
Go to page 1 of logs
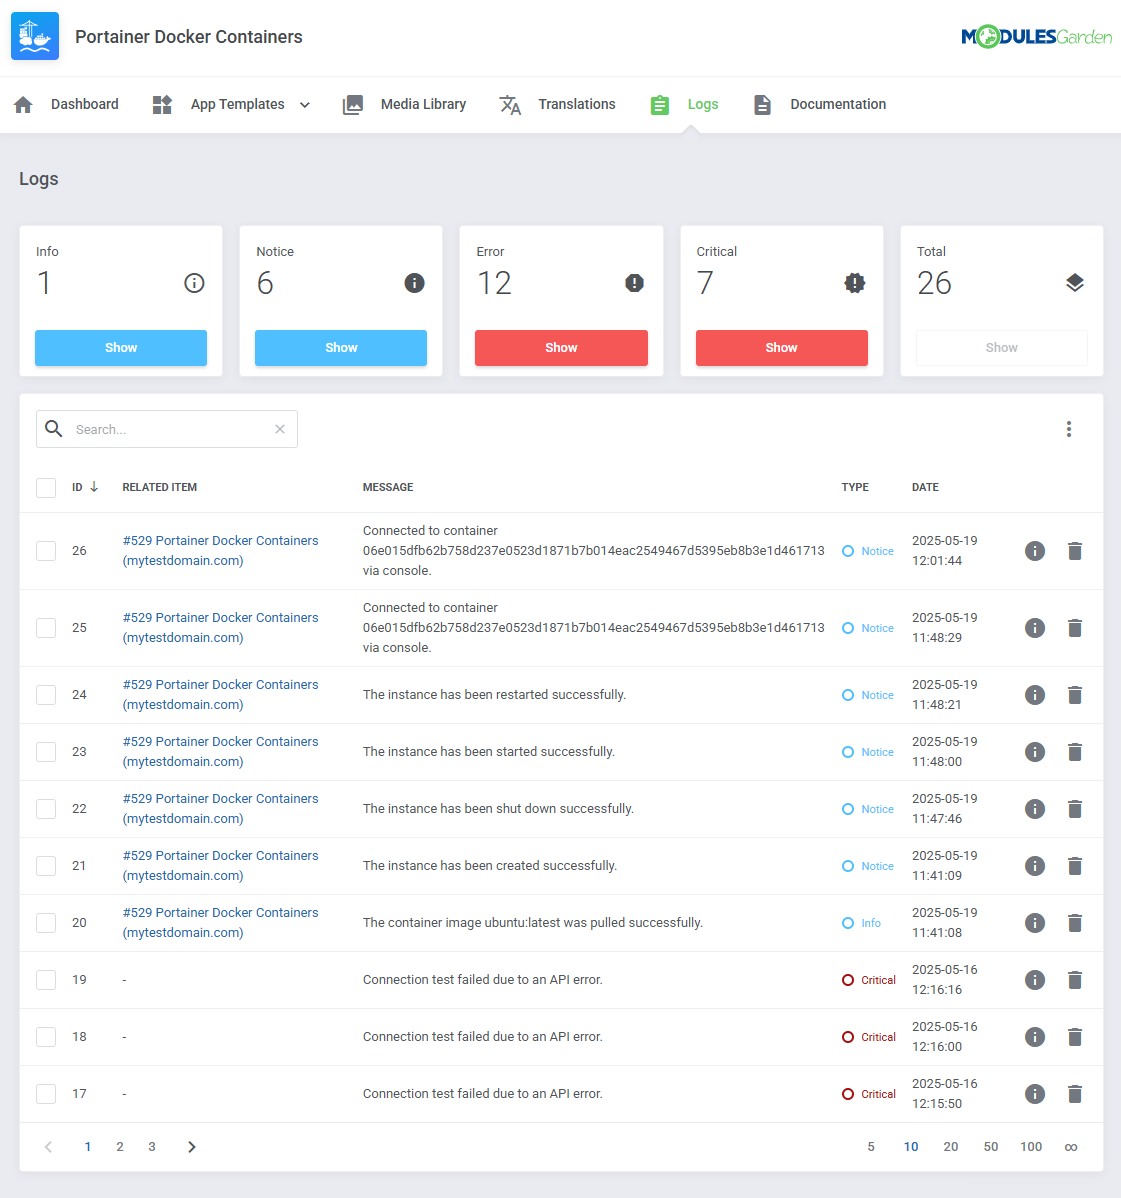[88, 1147]
